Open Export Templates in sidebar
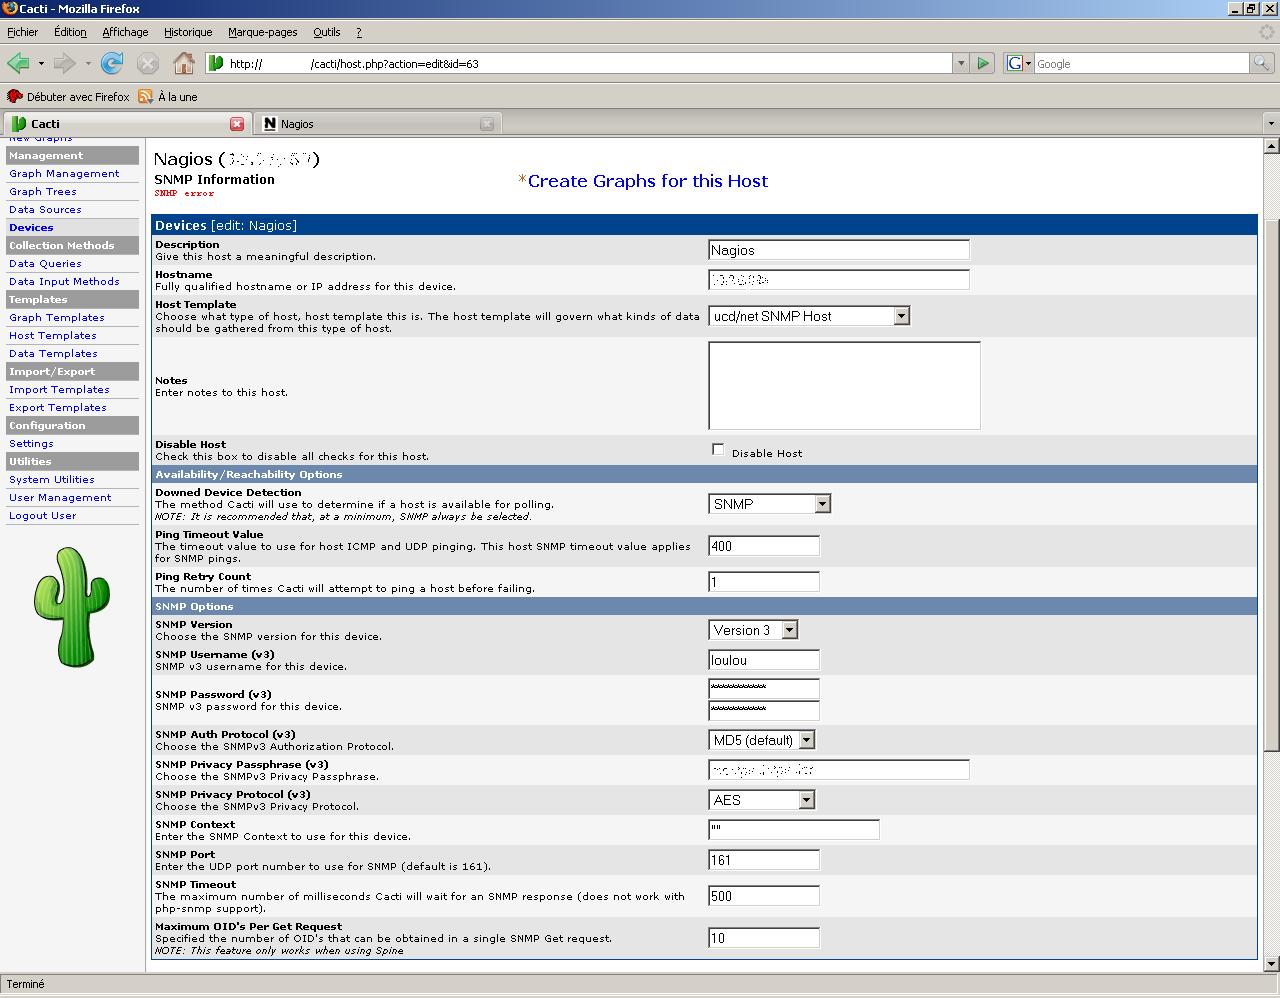 (x=58, y=408)
